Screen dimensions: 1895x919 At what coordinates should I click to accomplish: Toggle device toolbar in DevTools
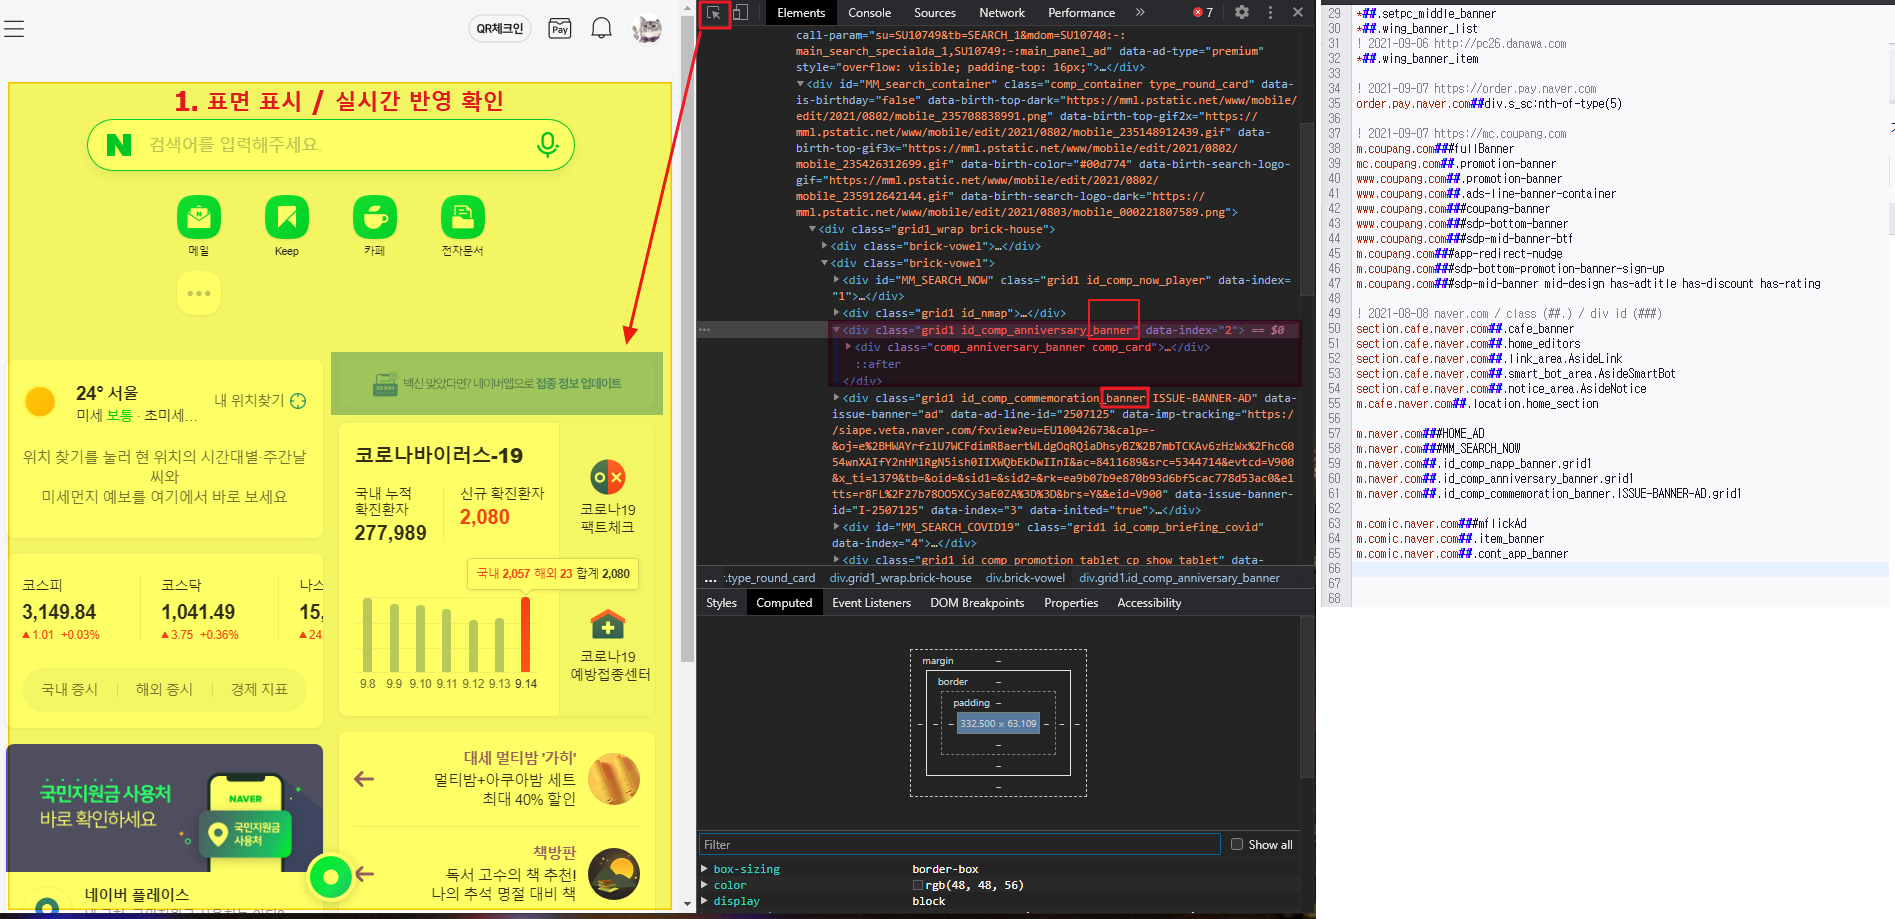coord(741,13)
